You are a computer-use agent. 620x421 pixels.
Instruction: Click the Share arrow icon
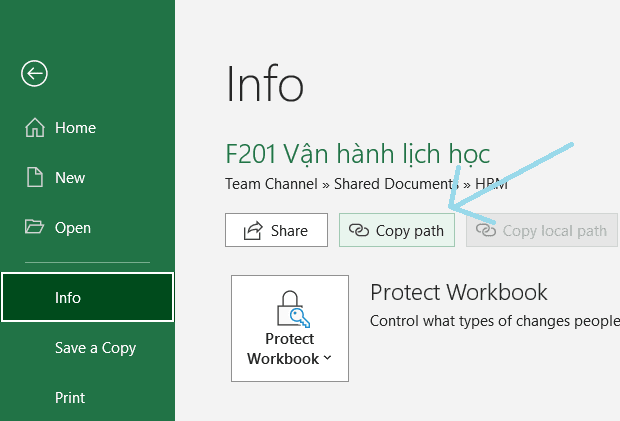pyautogui.click(x=253, y=230)
